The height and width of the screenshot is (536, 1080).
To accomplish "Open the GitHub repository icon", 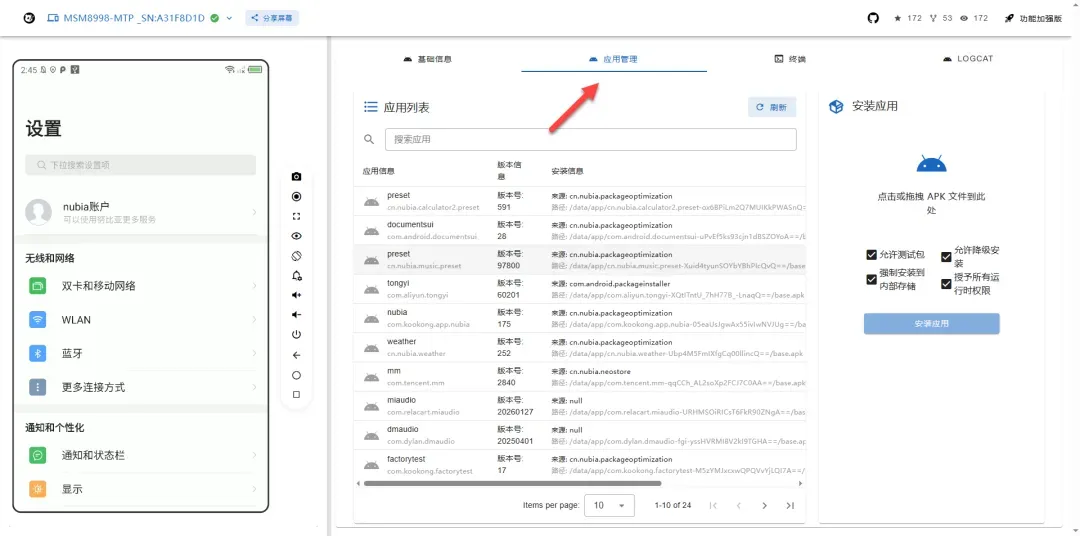I will coord(873,18).
